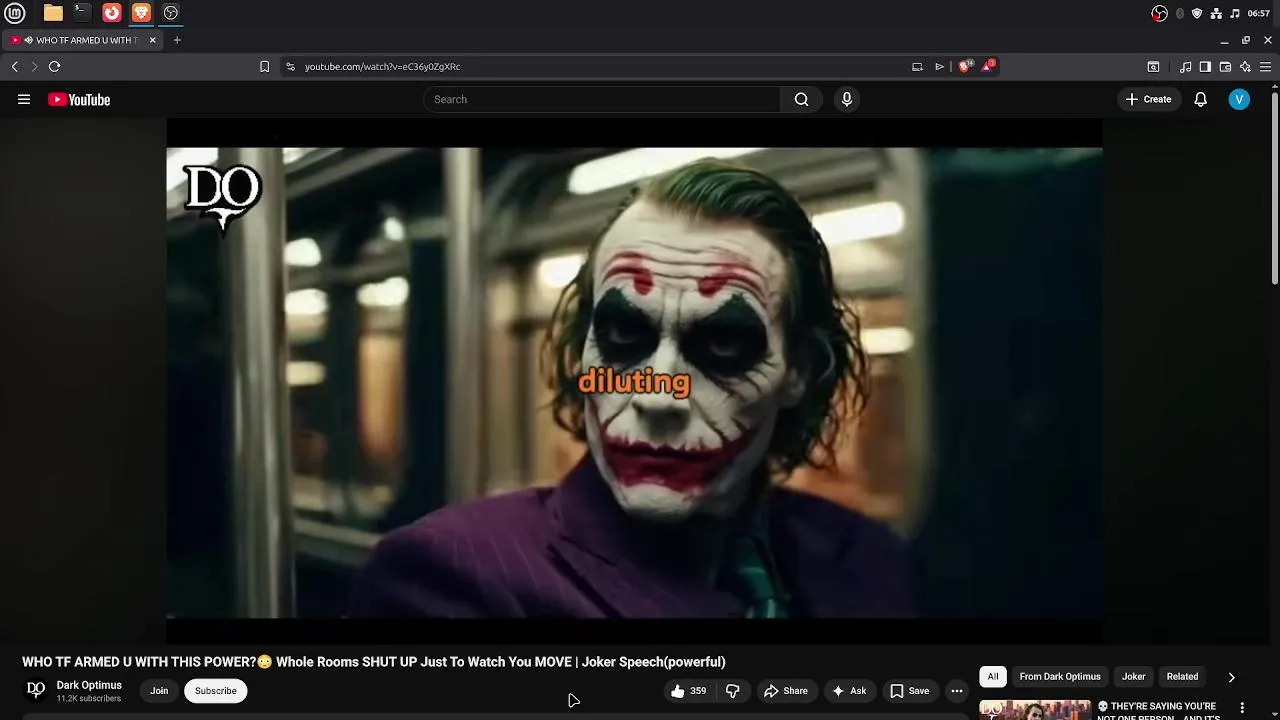
Task: Click the address bar URL
Action: (x=382, y=67)
